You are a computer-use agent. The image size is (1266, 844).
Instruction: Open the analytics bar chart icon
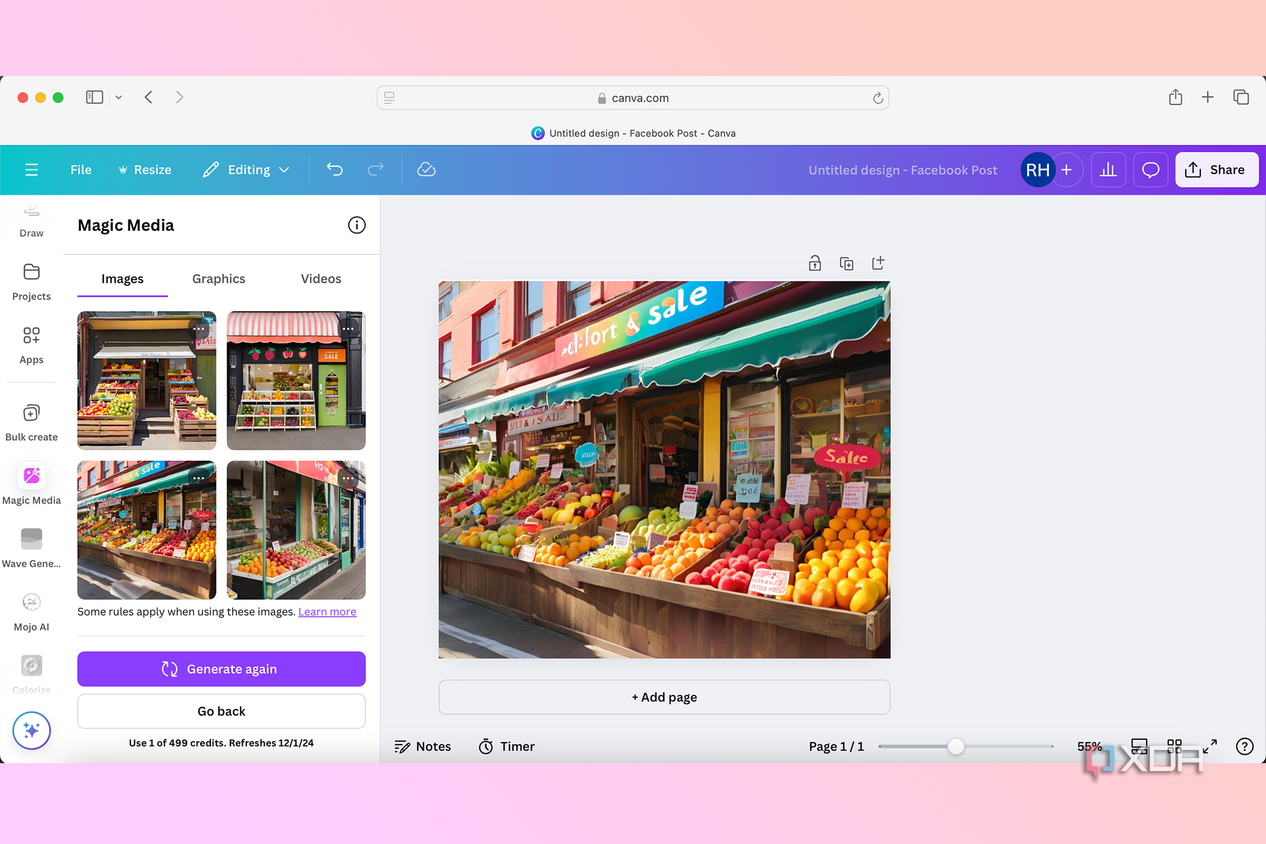(1108, 170)
